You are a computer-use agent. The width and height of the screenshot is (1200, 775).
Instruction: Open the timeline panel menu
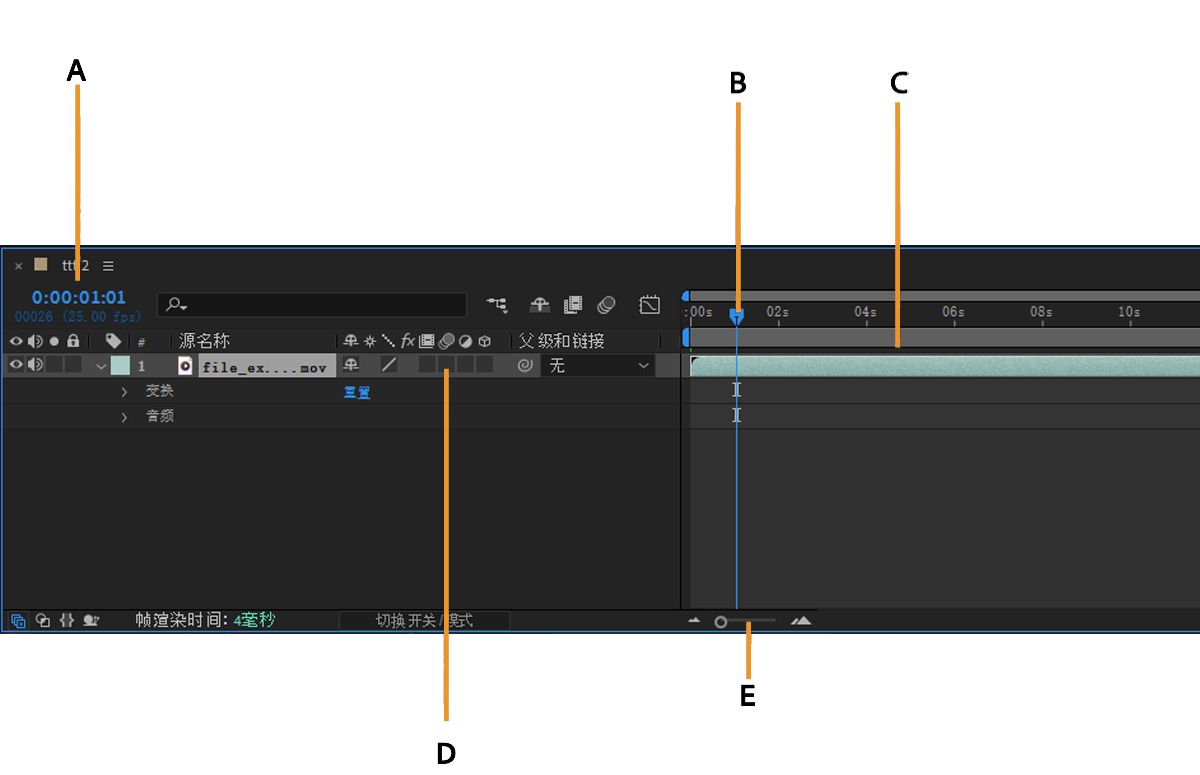108,266
